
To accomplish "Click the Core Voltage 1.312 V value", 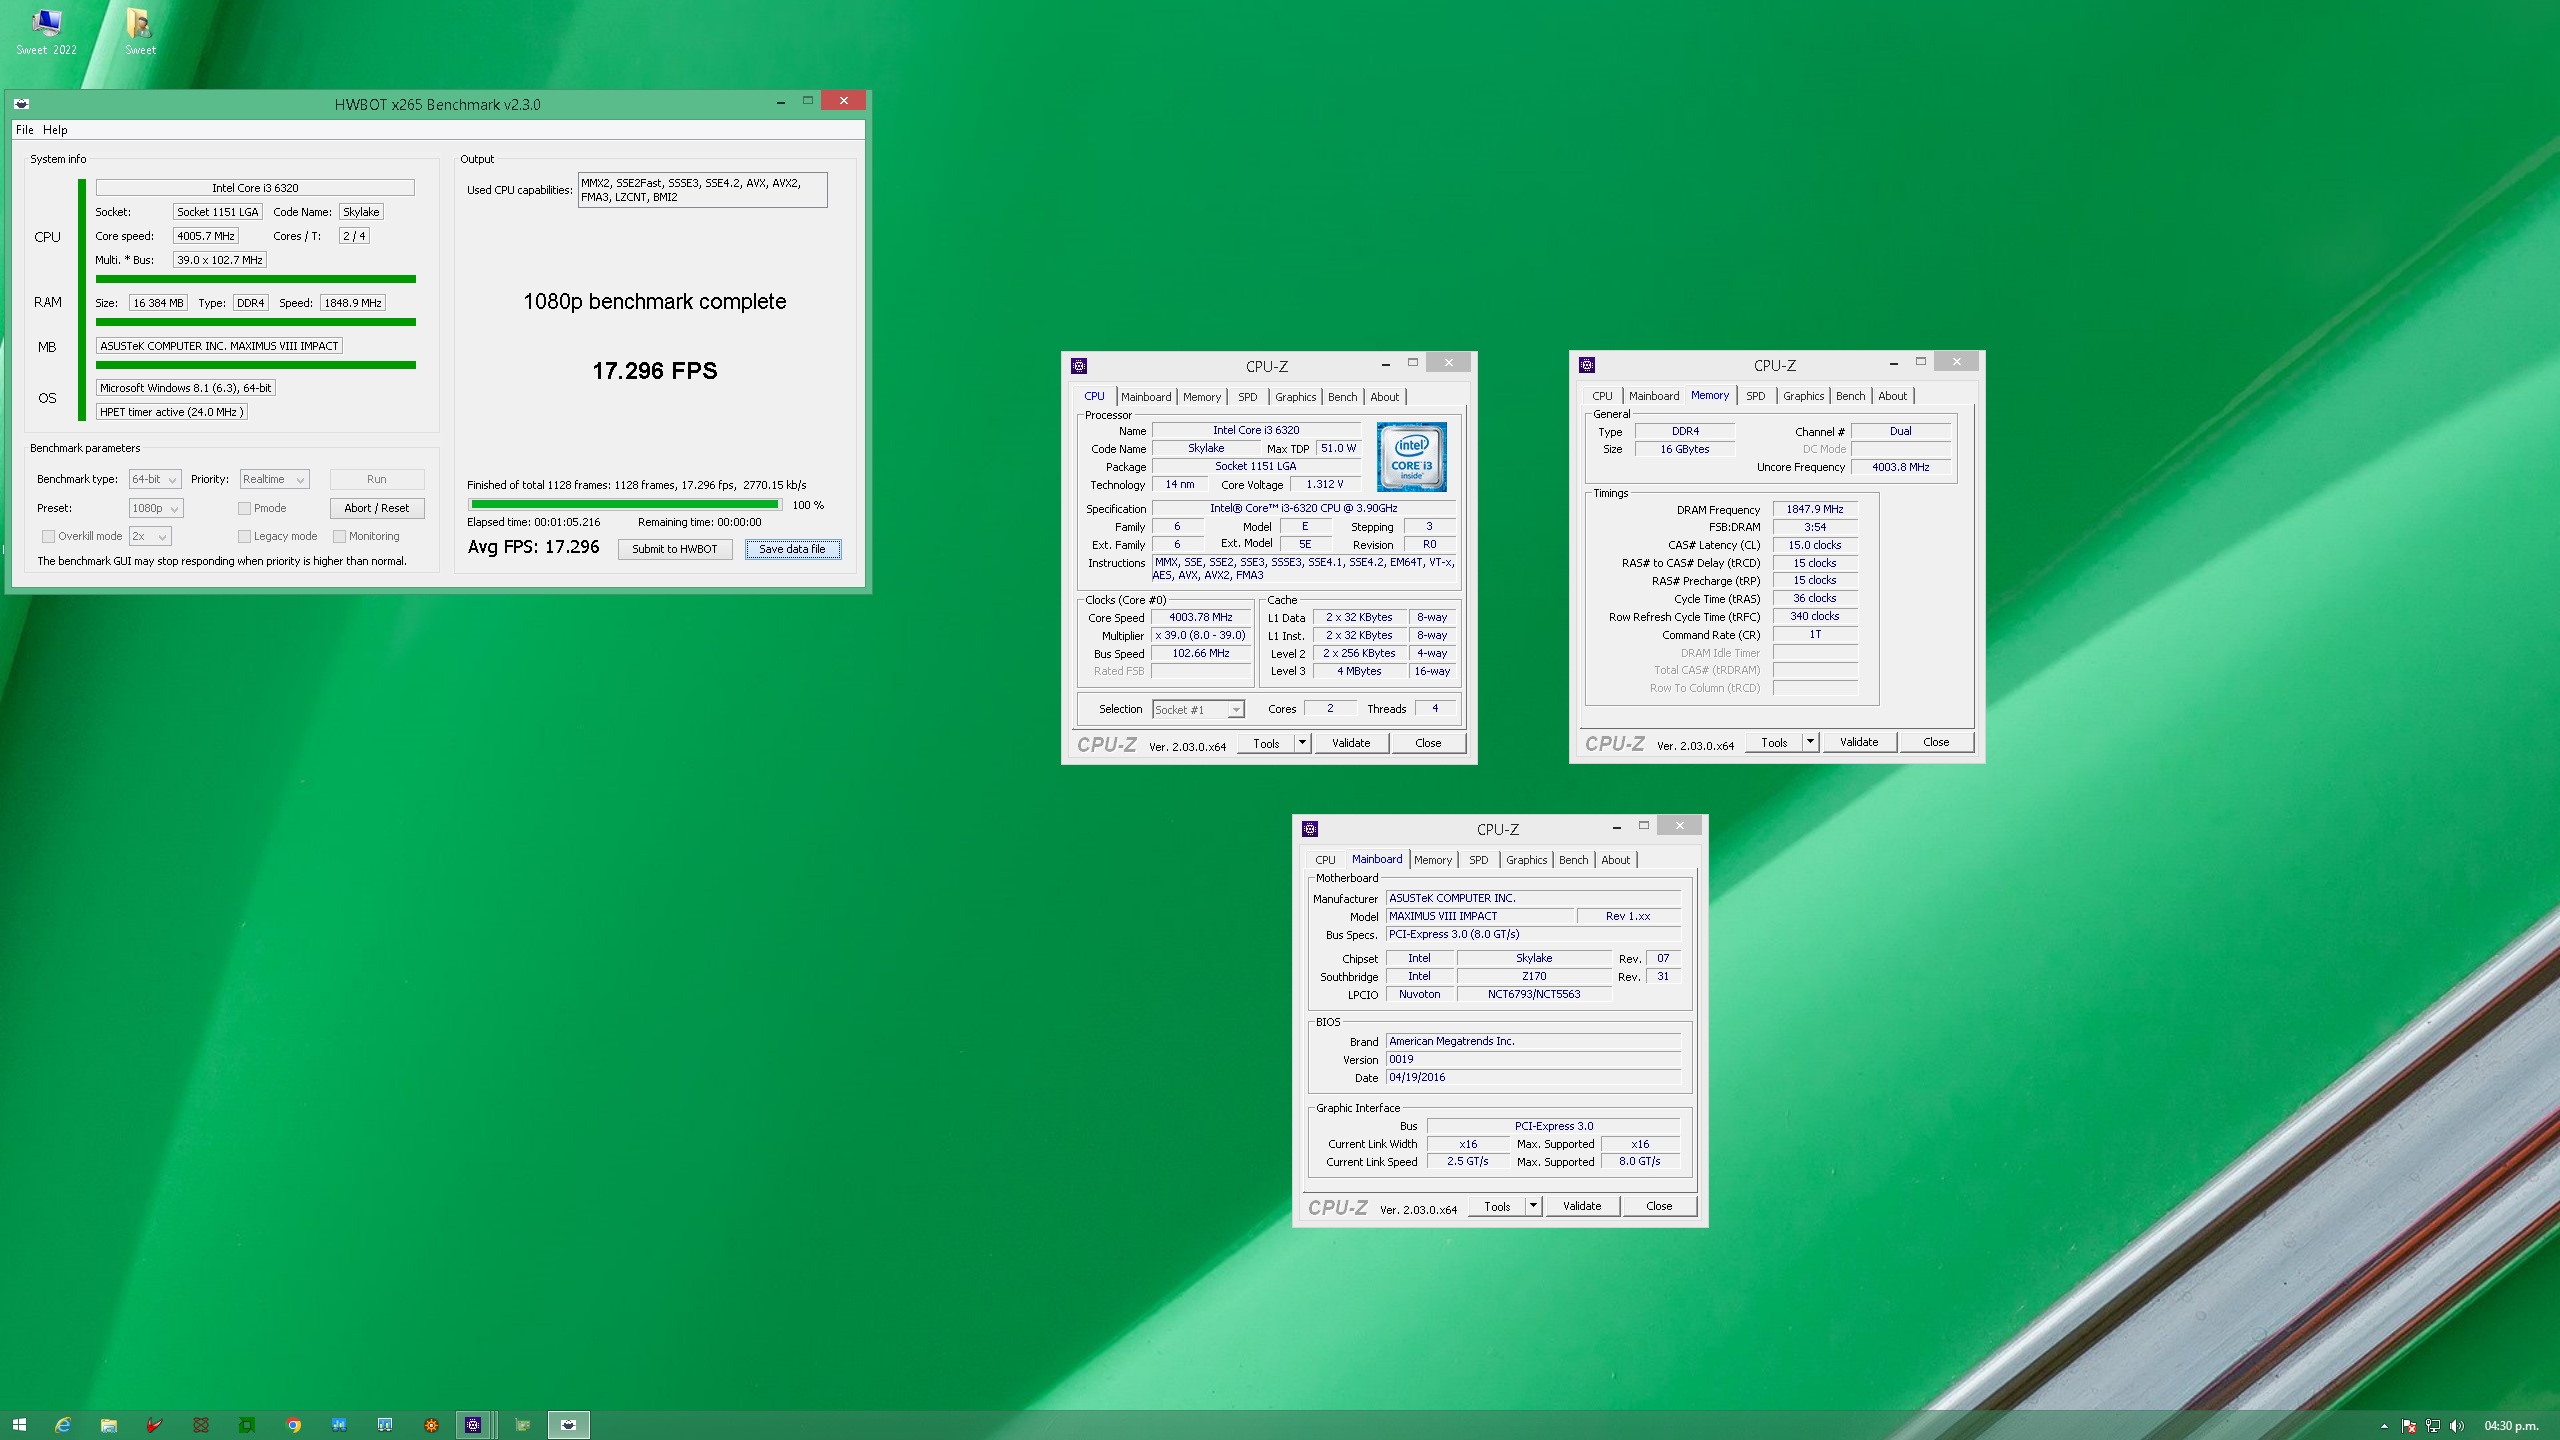I will 1325,484.
